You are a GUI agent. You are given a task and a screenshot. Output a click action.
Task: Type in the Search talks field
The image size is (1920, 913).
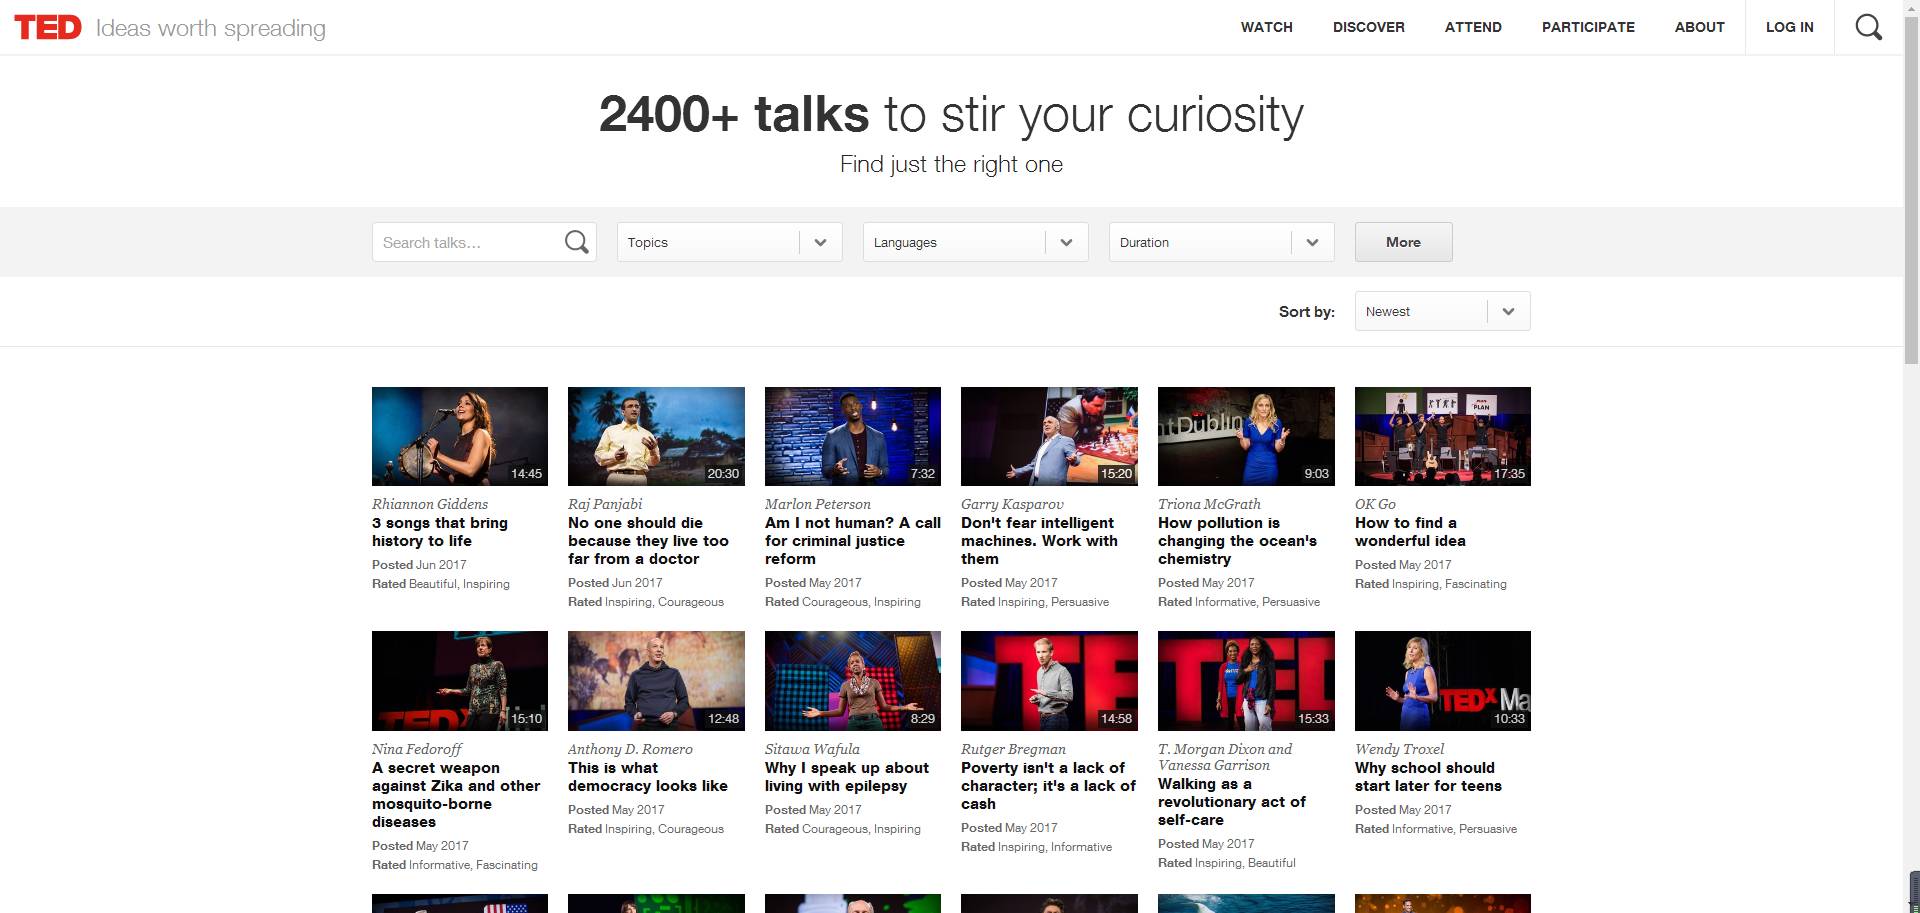click(x=465, y=242)
